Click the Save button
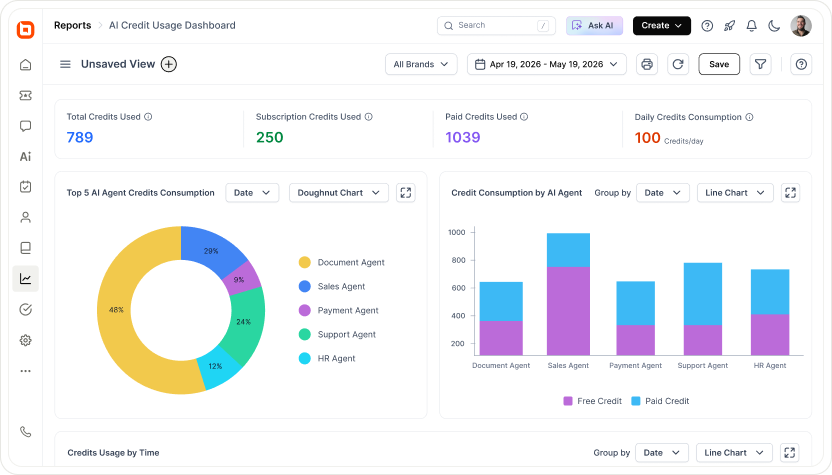Image resolution: width=832 pixels, height=475 pixels. pyautogui.click(x=719, y=64)
